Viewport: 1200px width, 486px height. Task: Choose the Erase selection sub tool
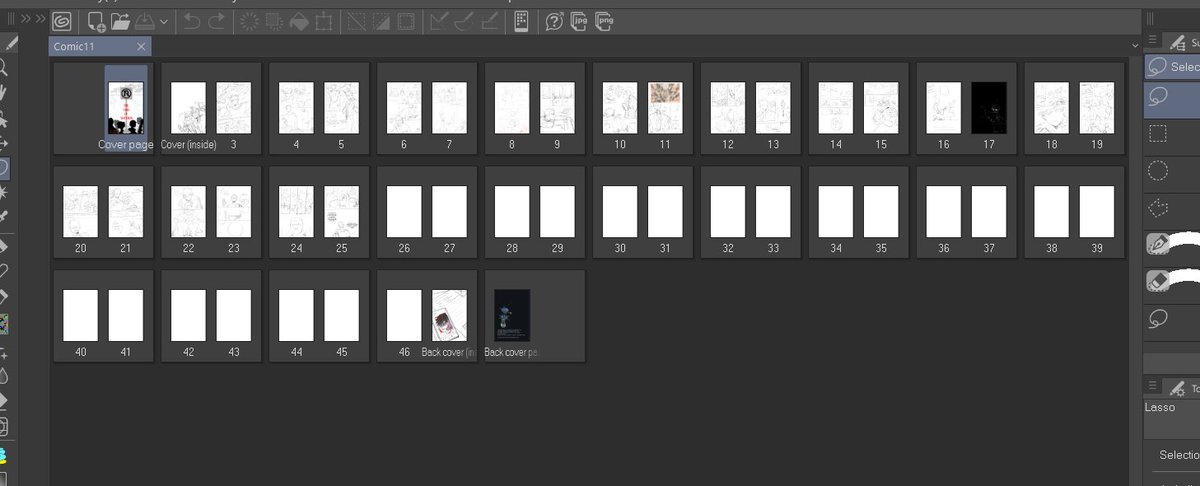[x=1172, y=281]
